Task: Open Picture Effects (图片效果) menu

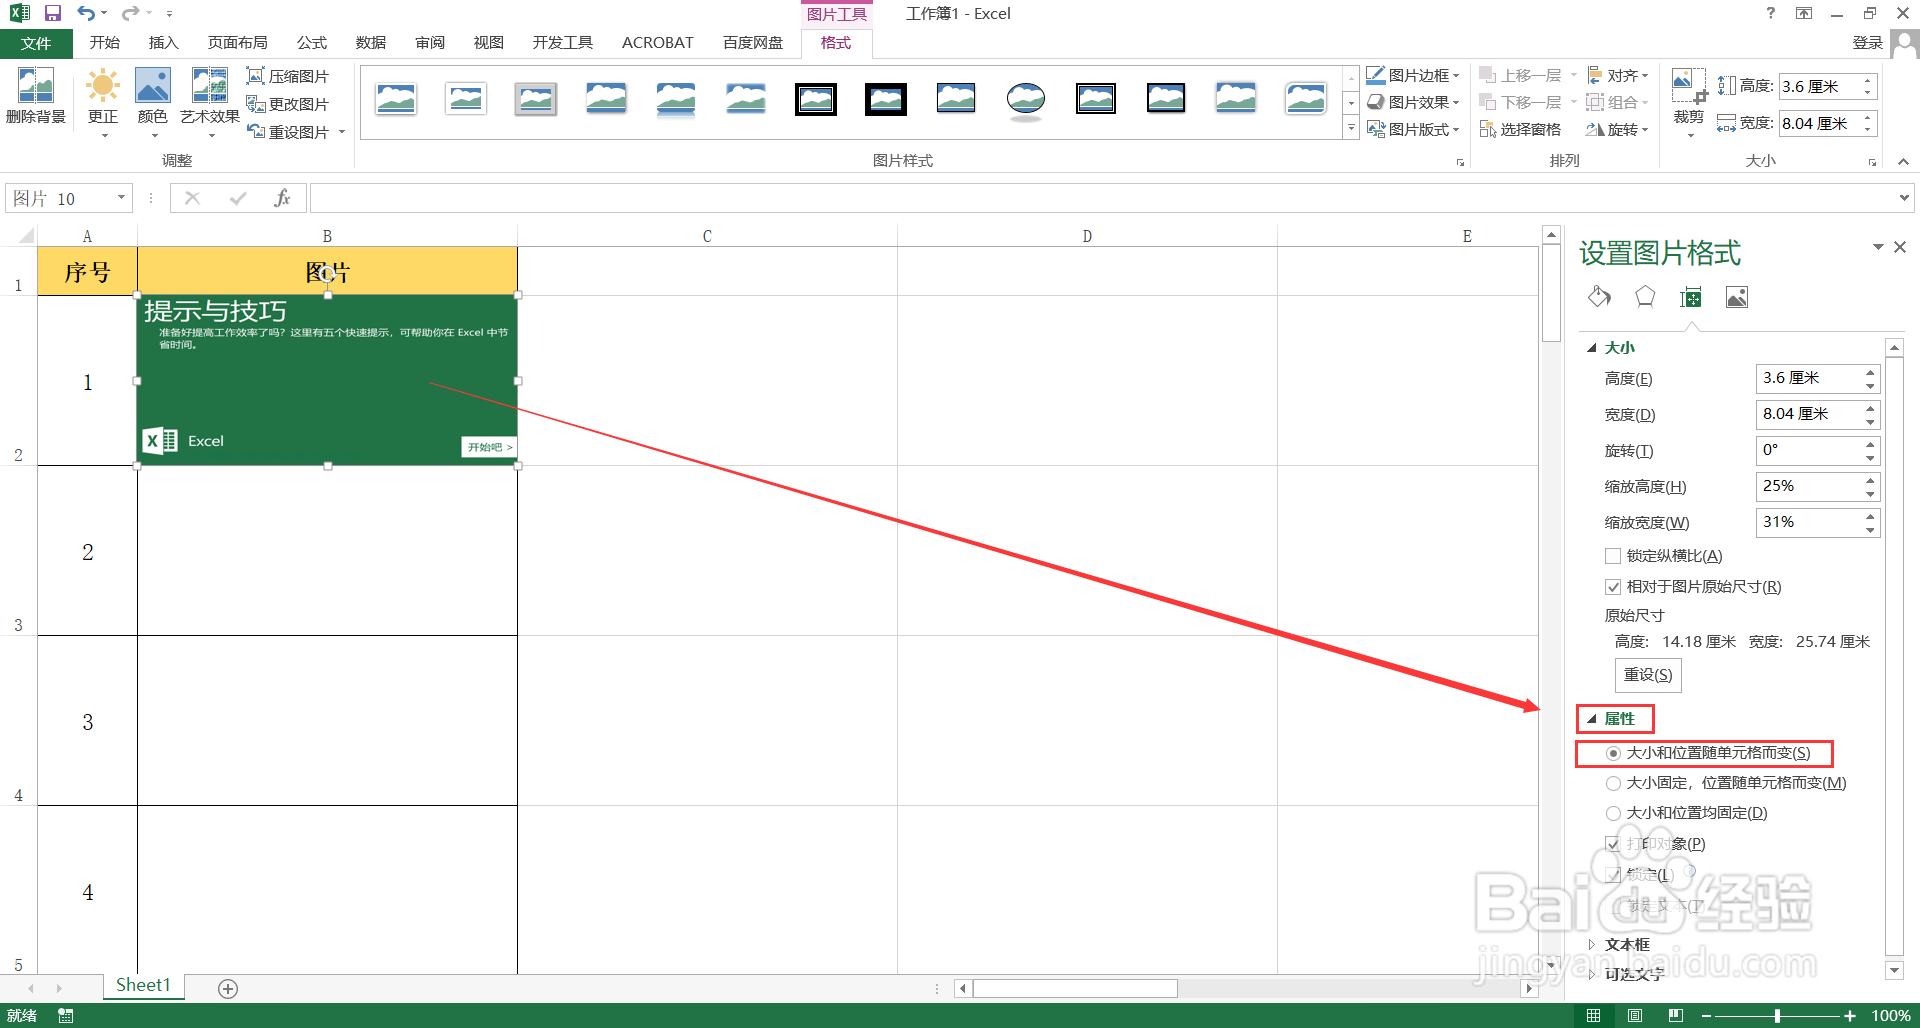Action: point(1413,102)
